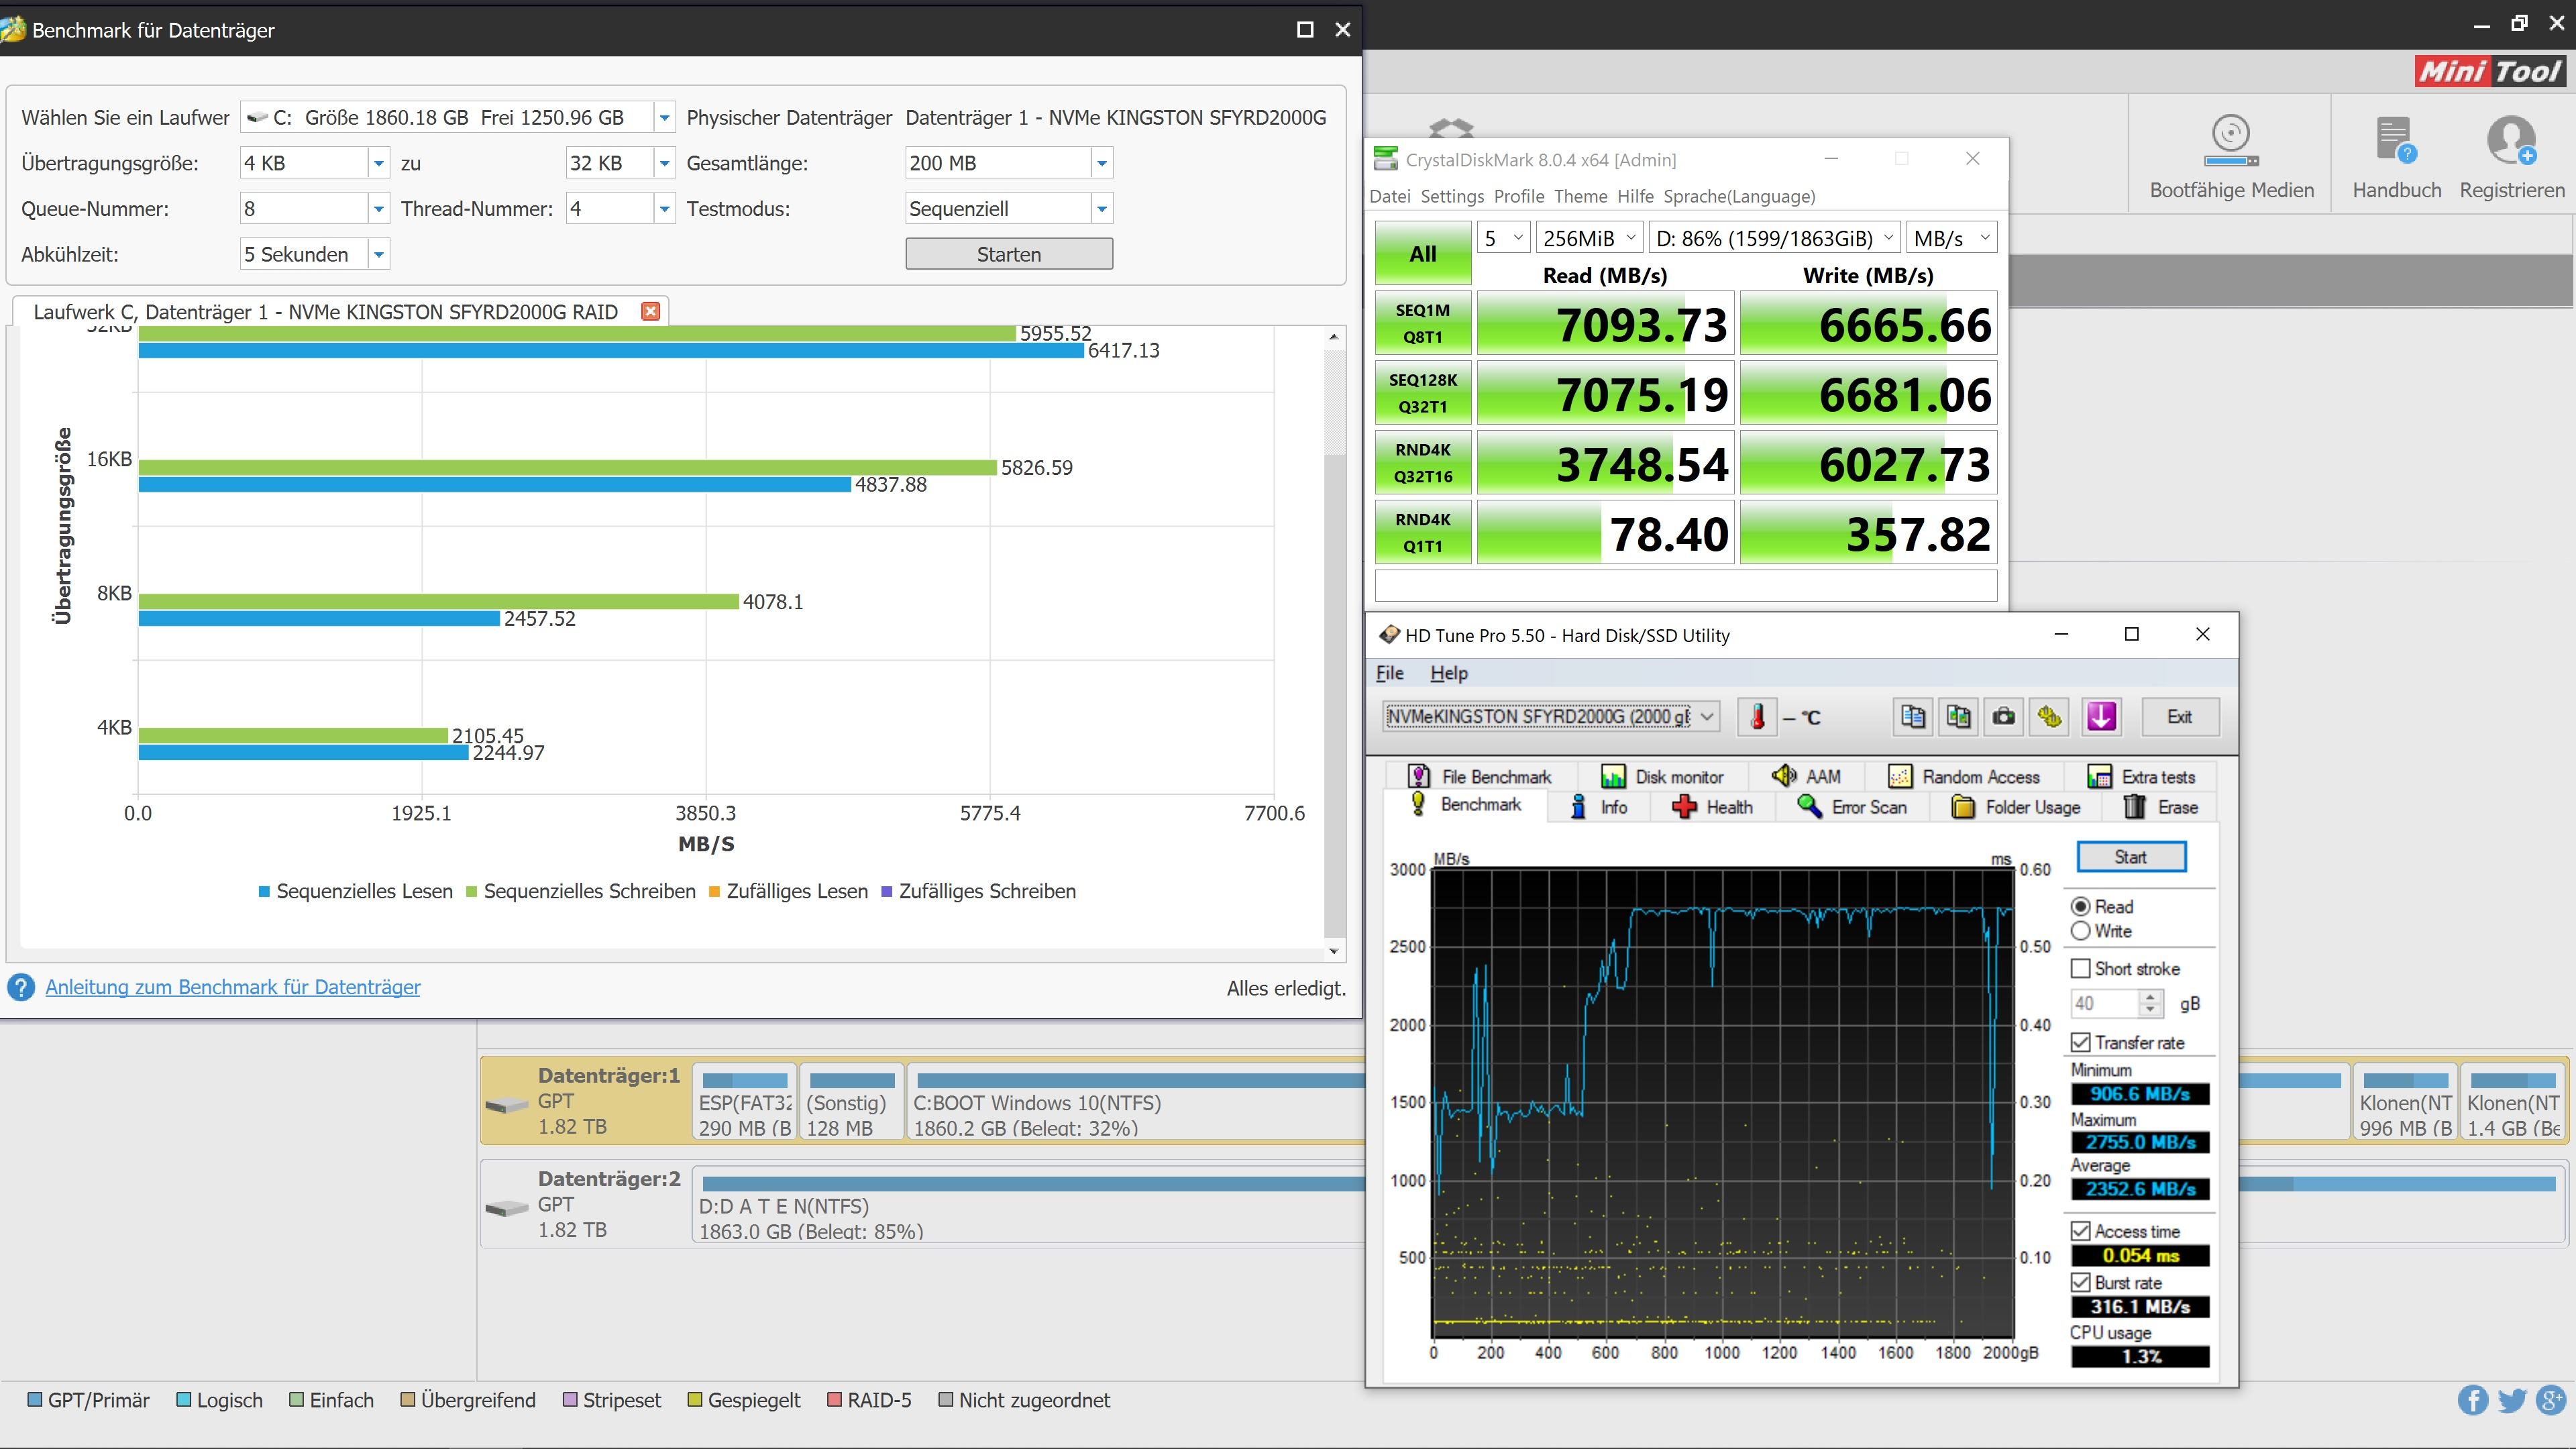Open HD Tune options tools icon
This screenshot has width=2576, height=1449.
2050,716
